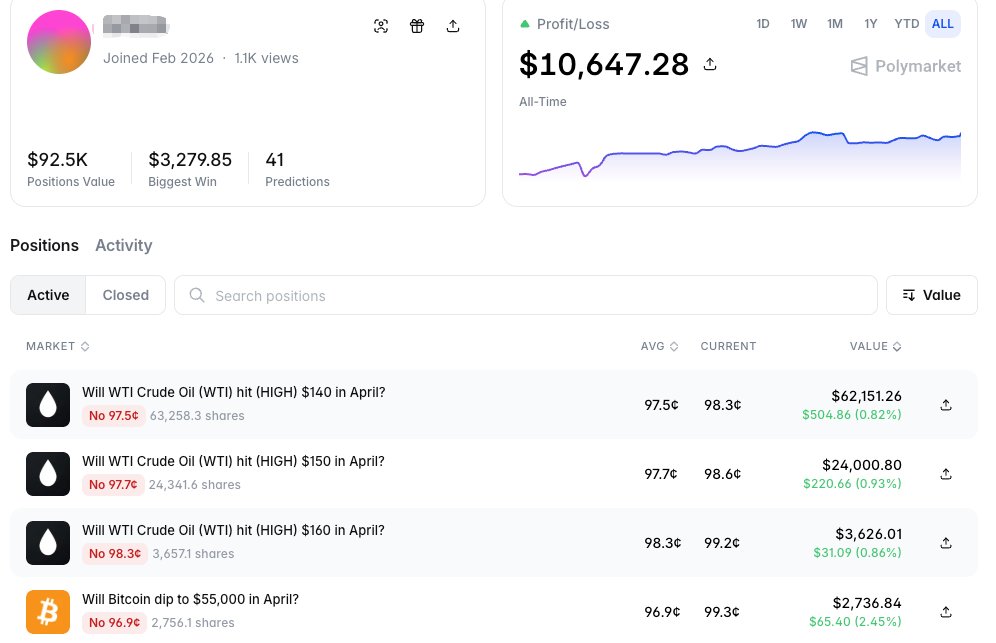Select the 1D profit timeframe
Viewport: 996px width, 643px height.
tap(763, 24)
